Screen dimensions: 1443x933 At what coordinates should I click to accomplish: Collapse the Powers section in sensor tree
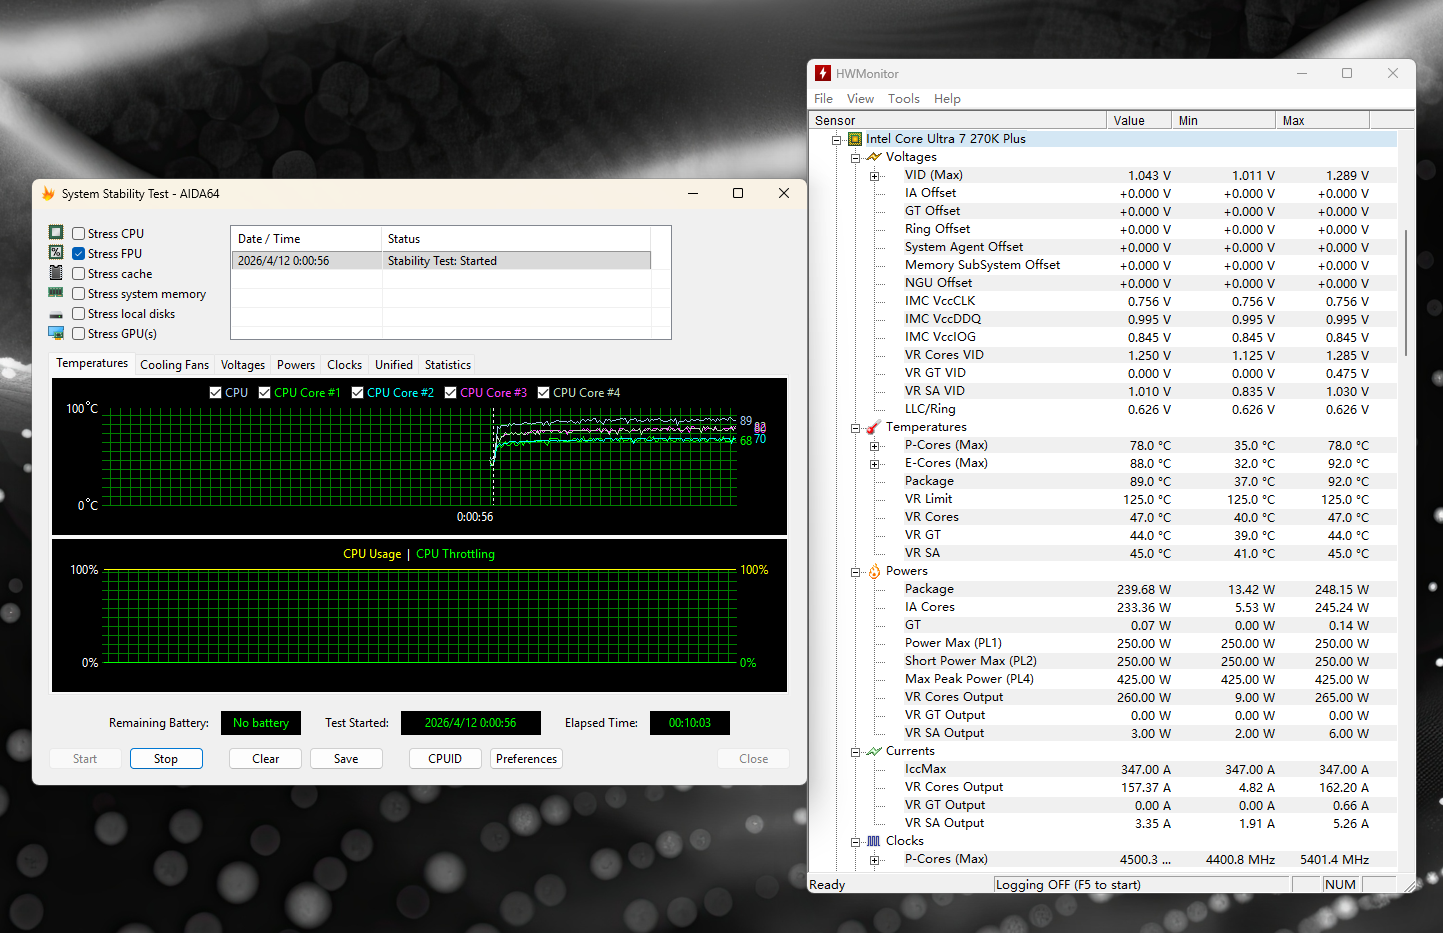click(x=856, y=572)
